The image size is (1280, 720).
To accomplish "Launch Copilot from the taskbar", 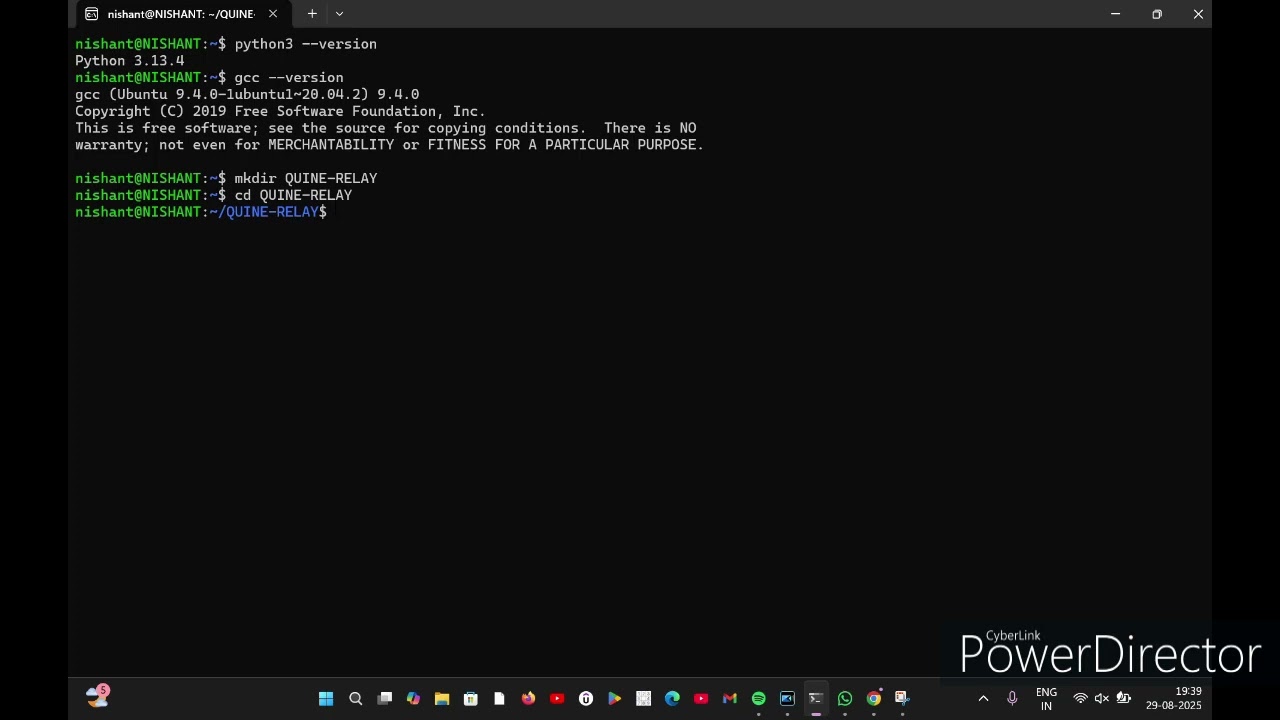I will (x=413, y=698).
